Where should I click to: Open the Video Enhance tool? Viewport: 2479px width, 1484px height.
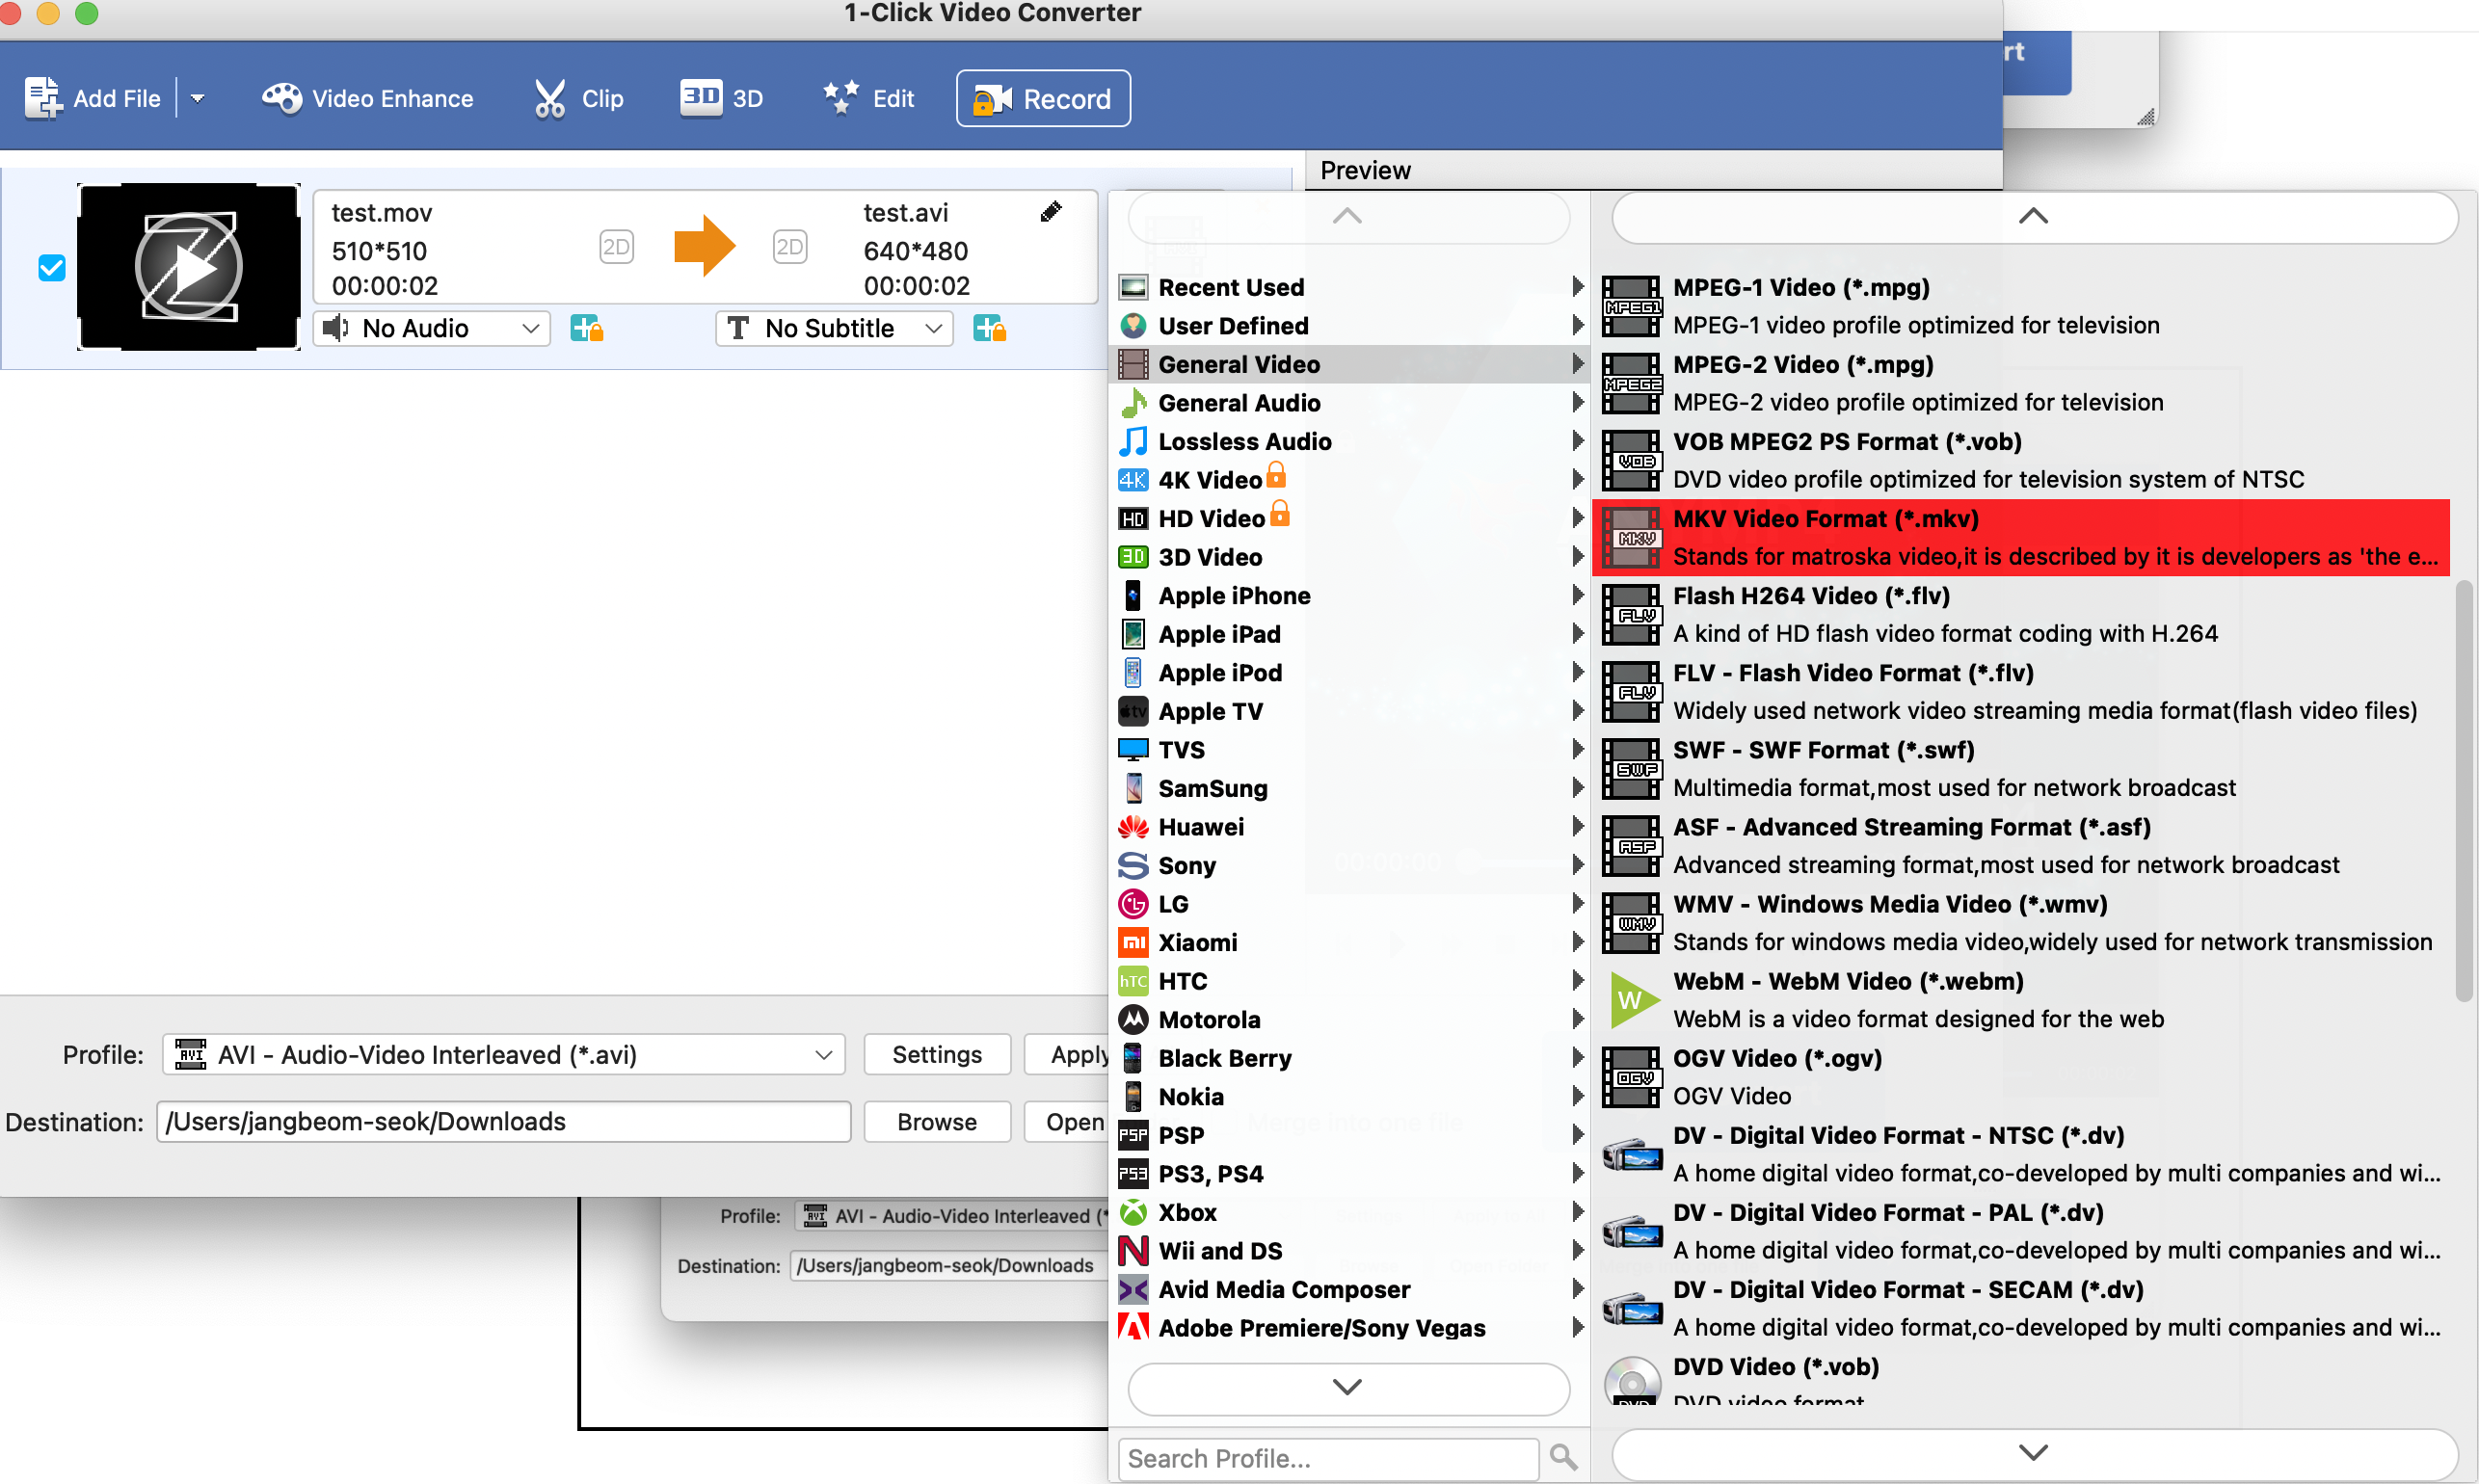(367, 98)
